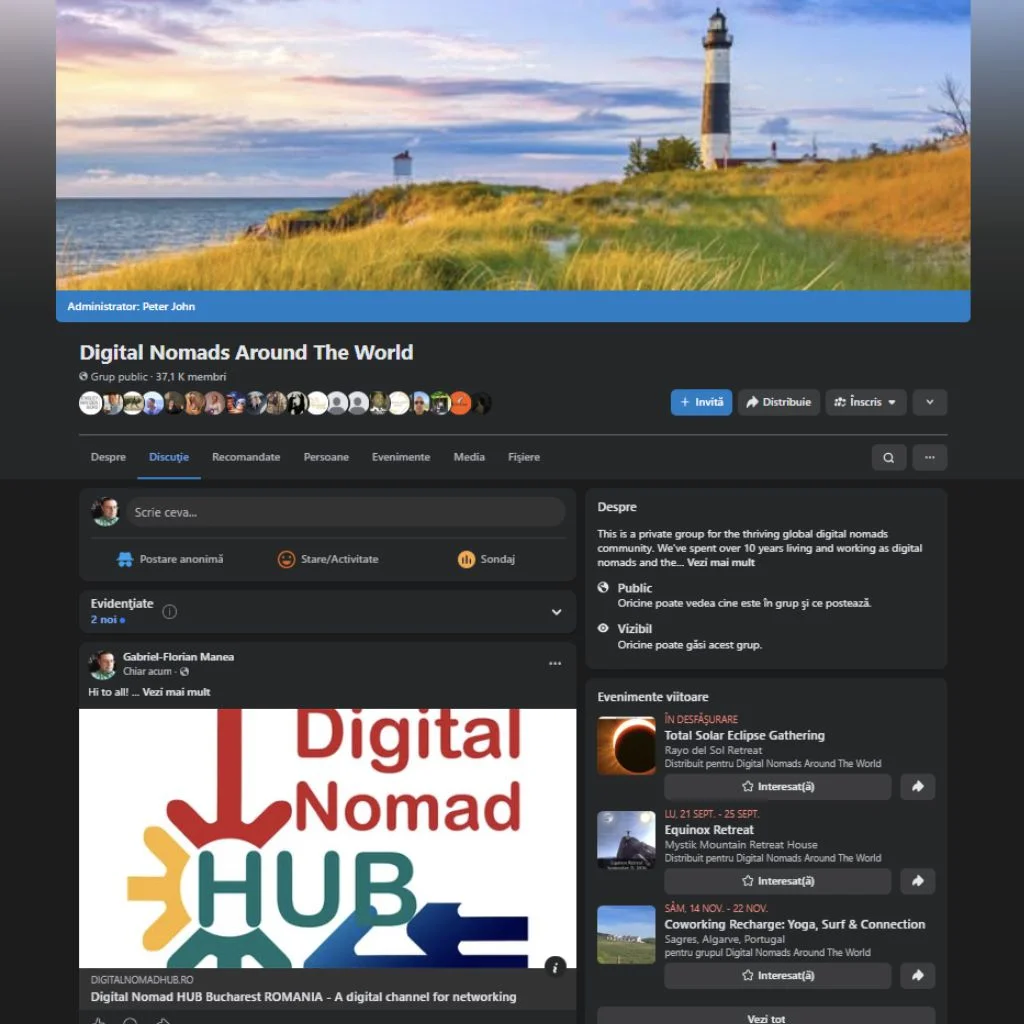Viewport: 1024px width, 1024px height.
Task: Click the Equinox Retreat event thumbnail
Action: (626, 840)
